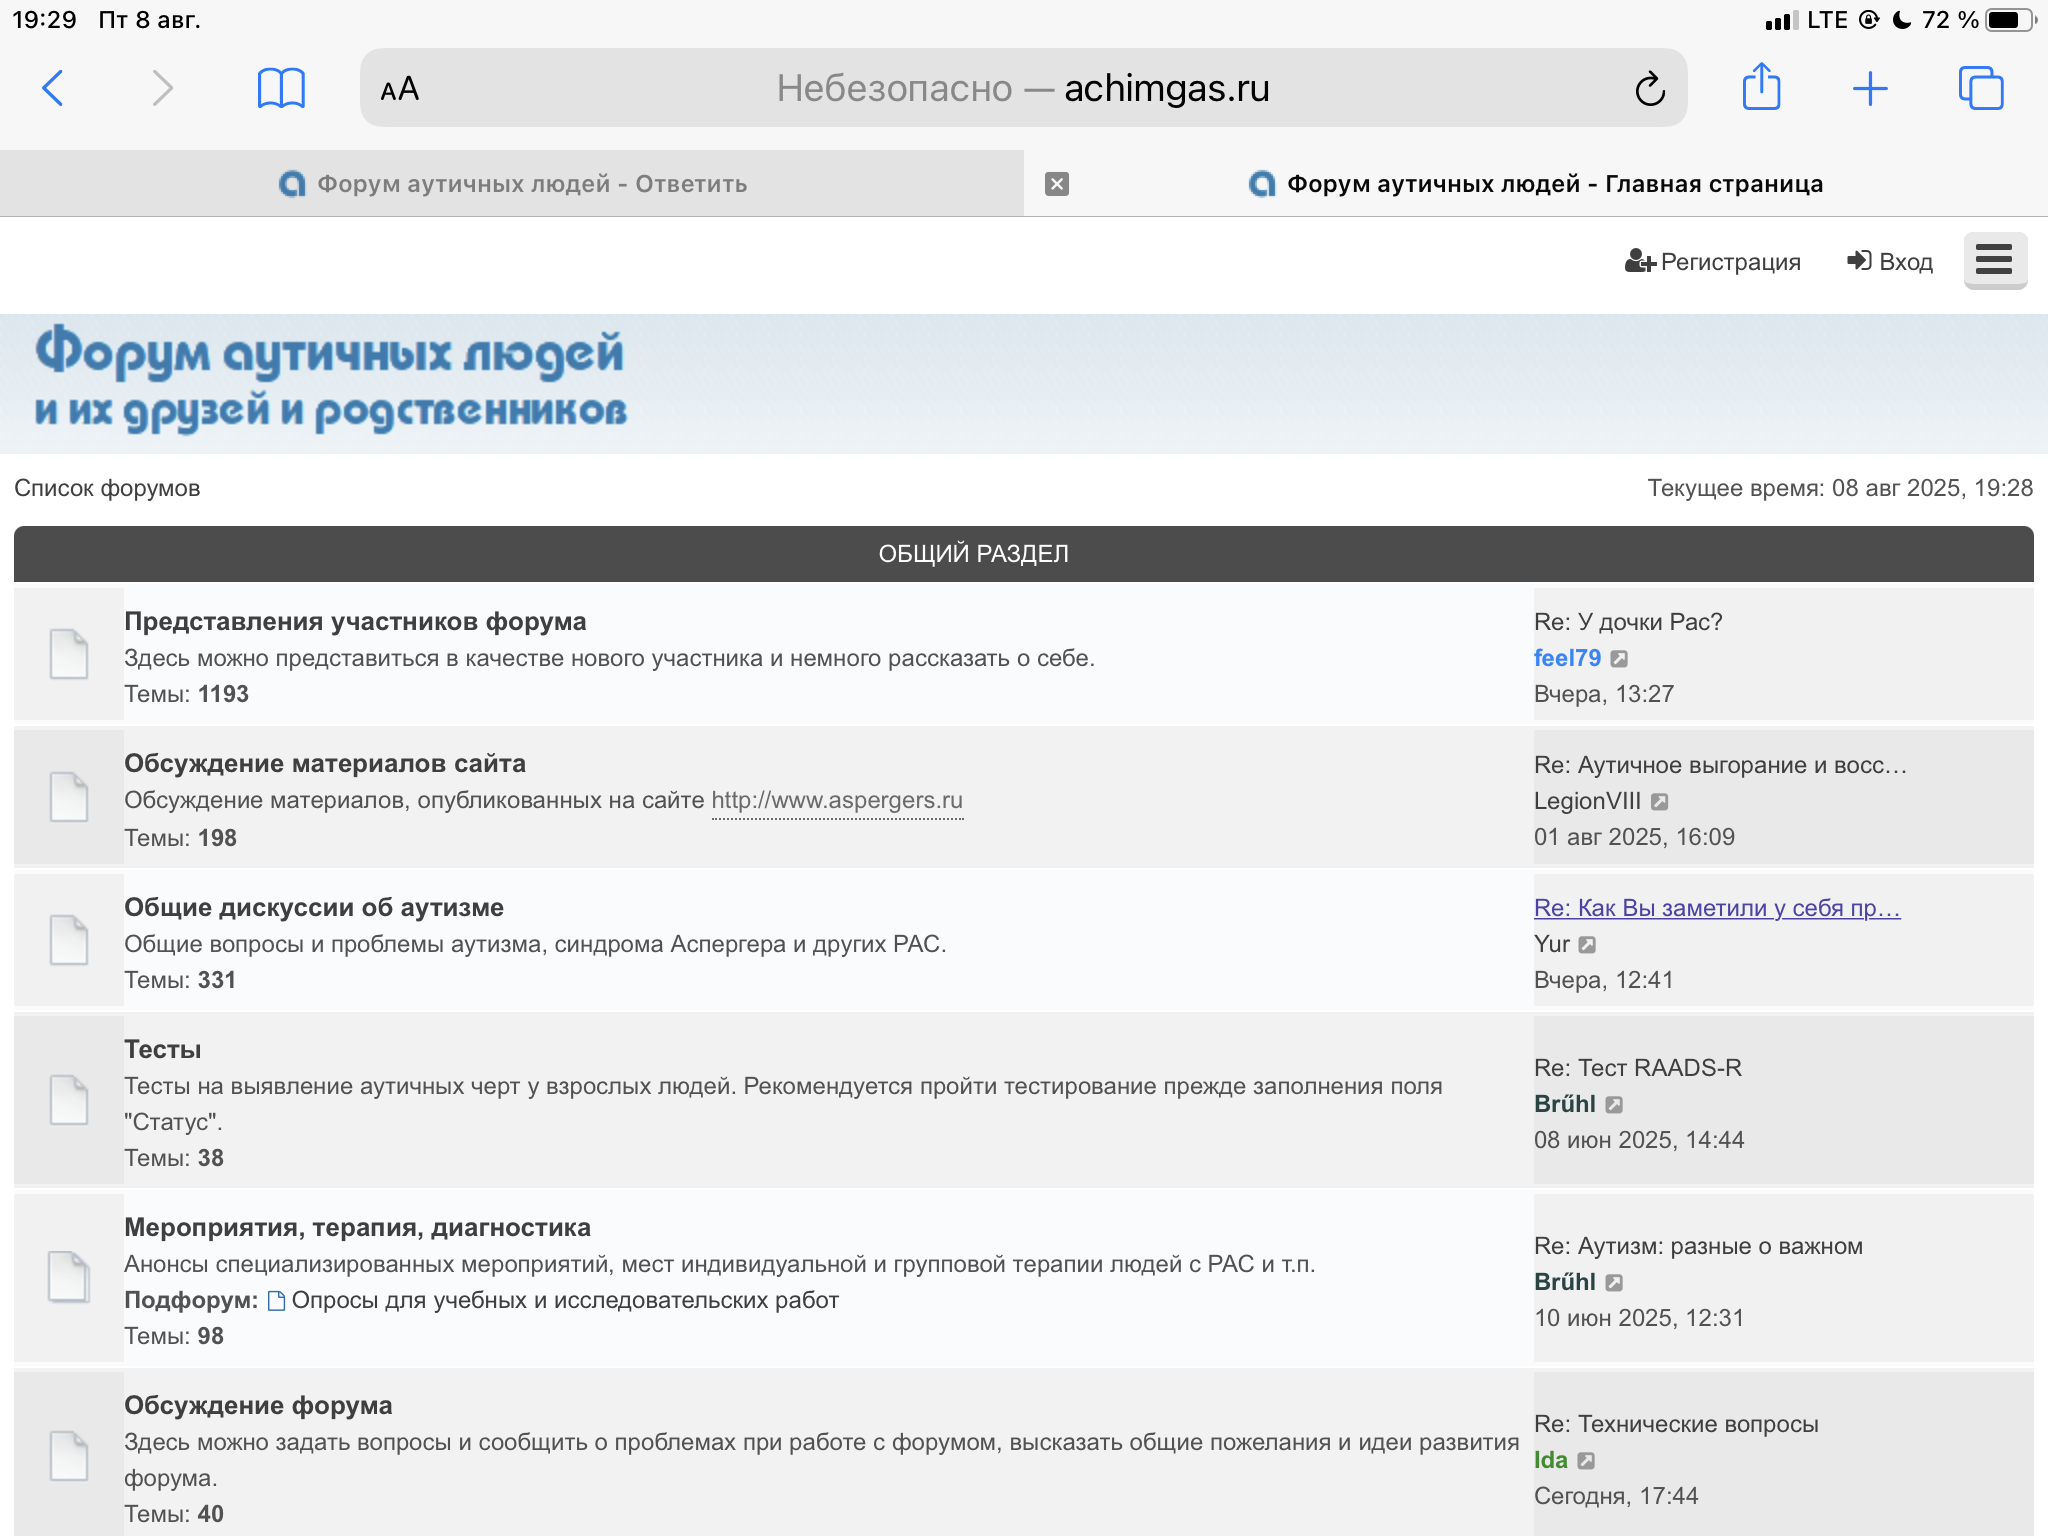Reload the page with refresh icon
Screen dimensions: 2048x1536
tap(1649, 89)
